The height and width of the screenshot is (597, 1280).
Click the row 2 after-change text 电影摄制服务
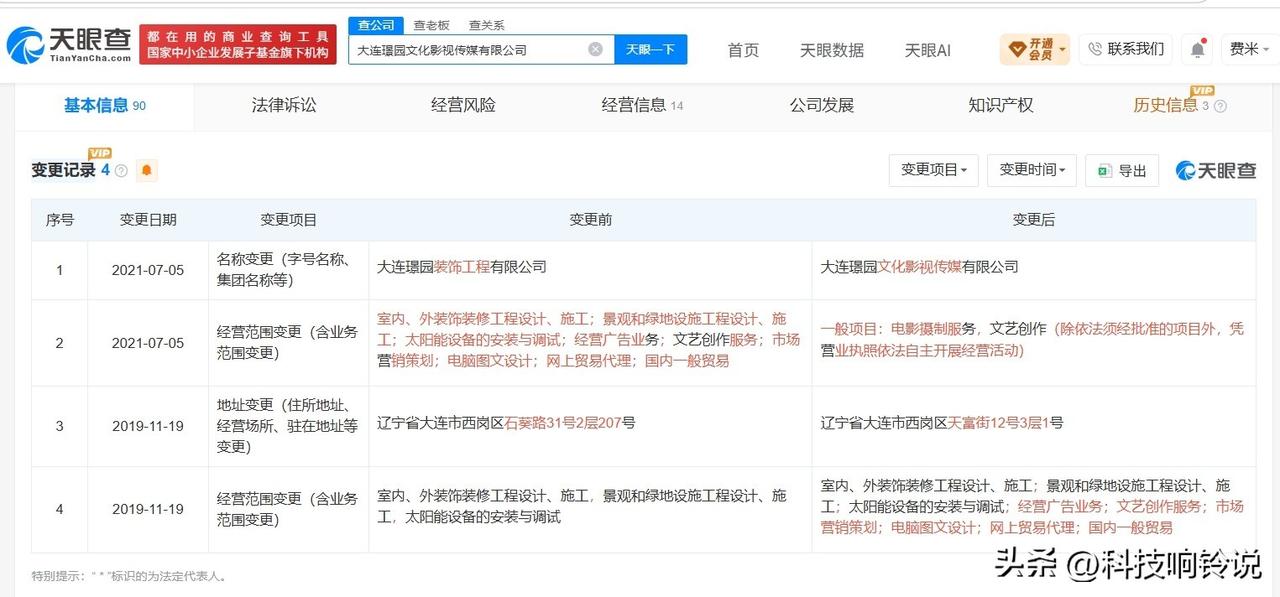933,329
